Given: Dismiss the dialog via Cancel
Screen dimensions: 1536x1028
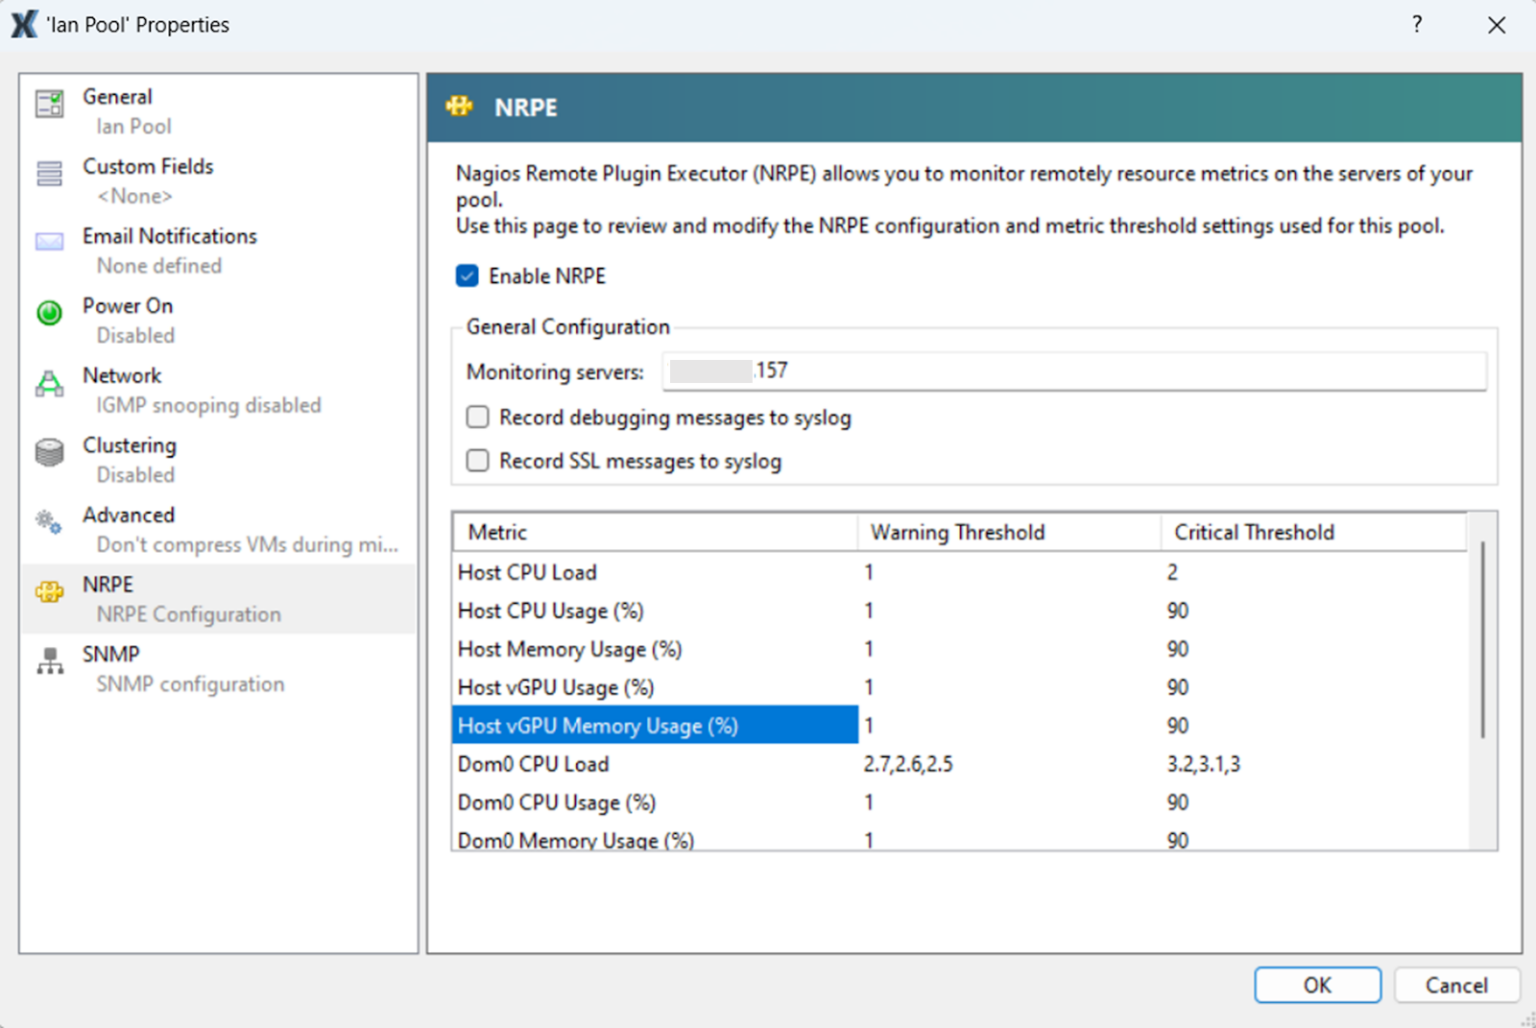Looking at the screenshot, I should 1457,985.
